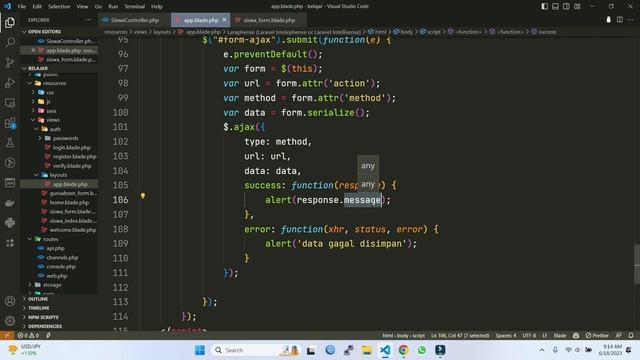This screenshot has width=640, height=360.
Task: Toggle Panel visibility in title bar
Action: click(556, 6)
